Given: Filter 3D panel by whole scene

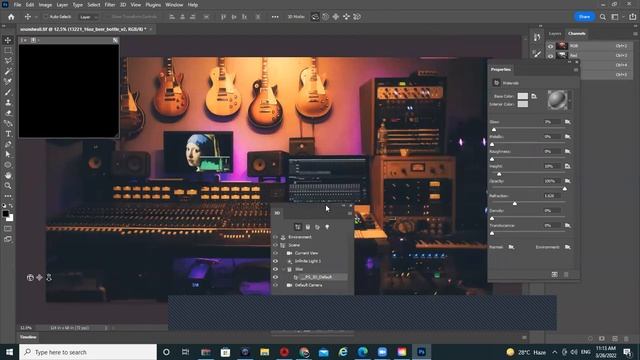Looking at the screenshot, I should tap(298, 227).
